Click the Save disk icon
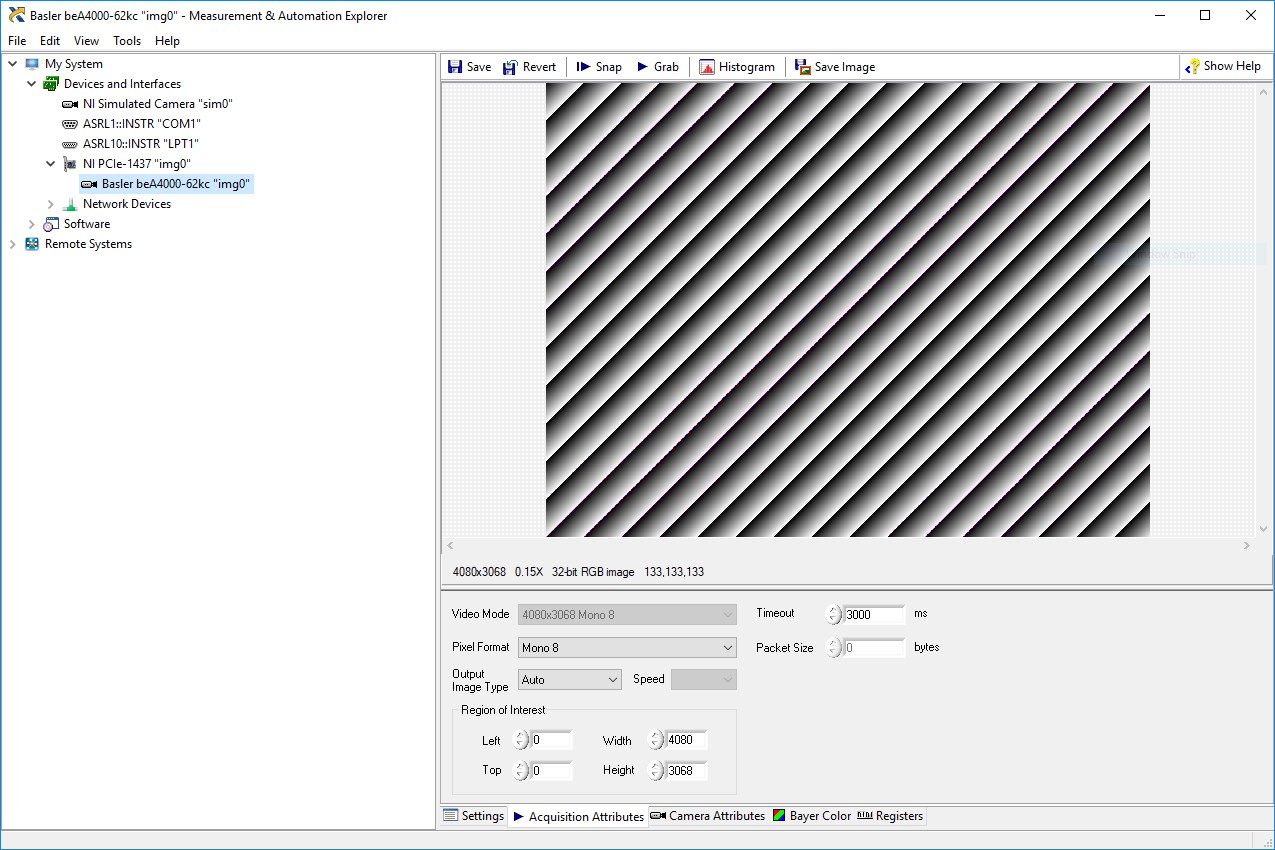 tap(454, 67)
